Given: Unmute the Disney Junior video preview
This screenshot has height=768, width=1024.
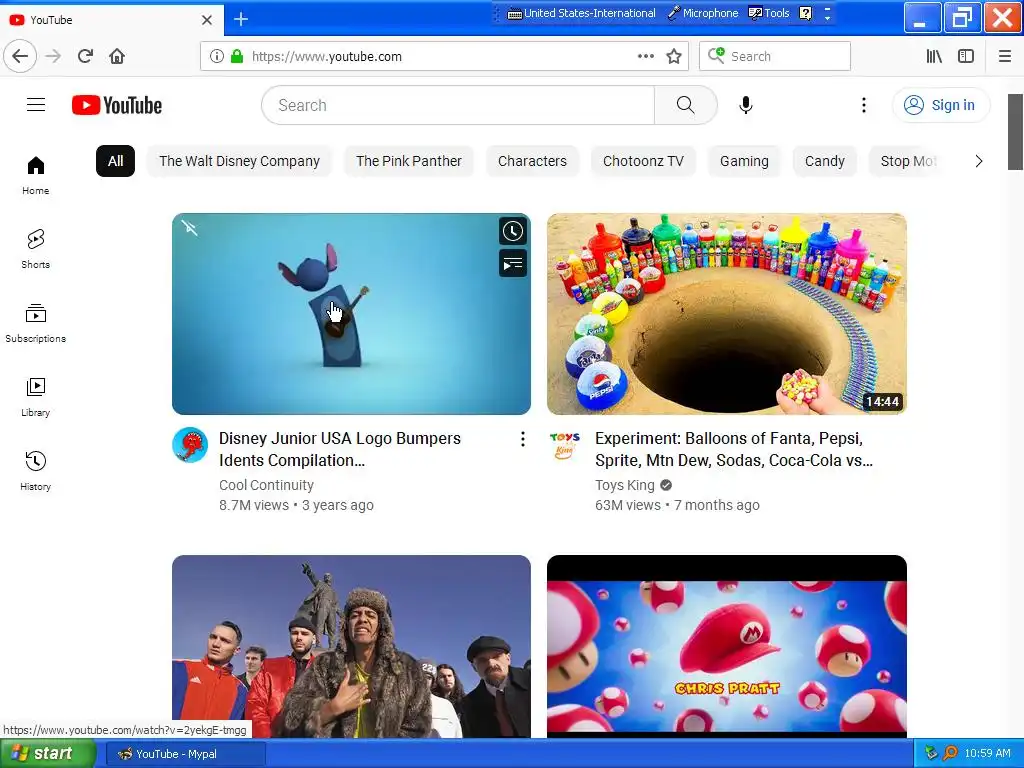Looking at the screenshot, I should pyautogui.click(x=189, y=228).
